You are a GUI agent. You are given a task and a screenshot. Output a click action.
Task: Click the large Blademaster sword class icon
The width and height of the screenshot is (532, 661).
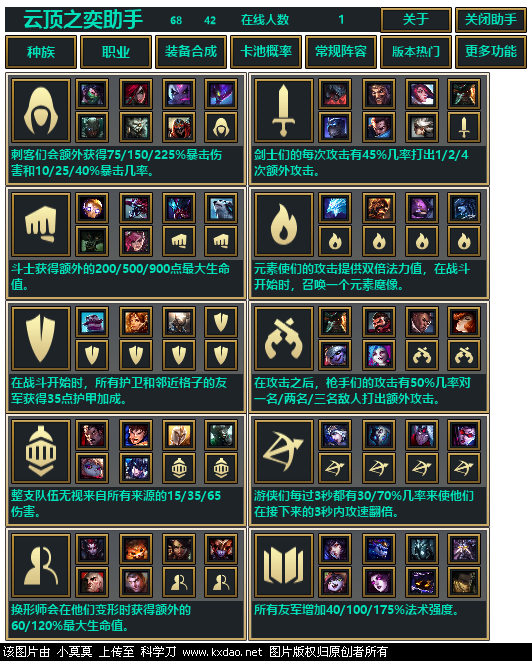coord(284,110)
